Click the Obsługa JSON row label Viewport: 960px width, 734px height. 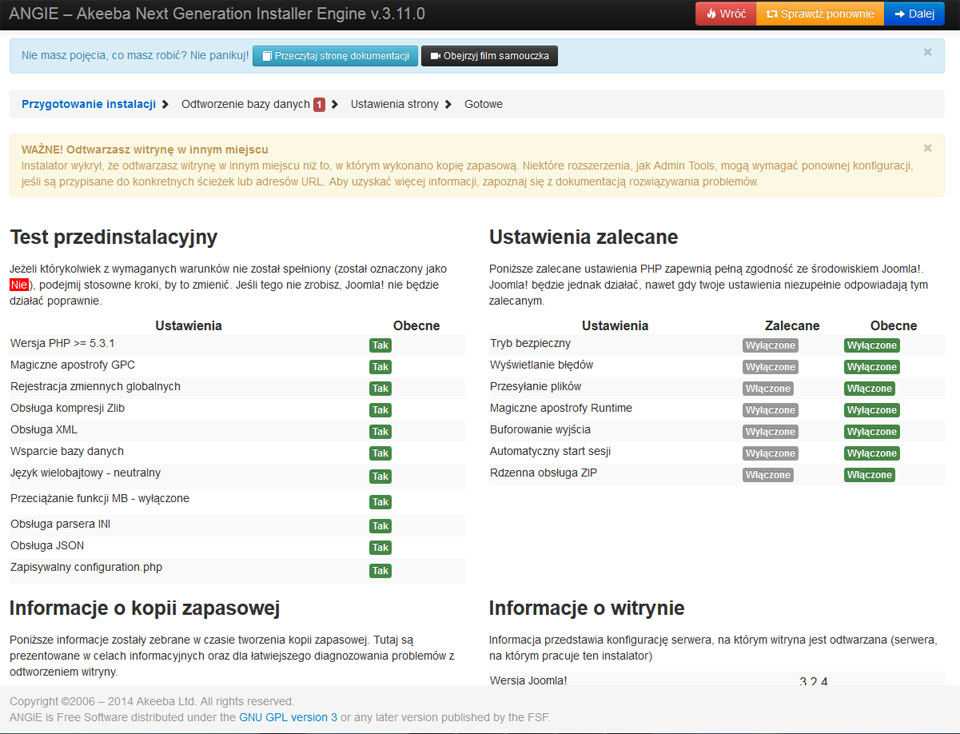(47, 545)
